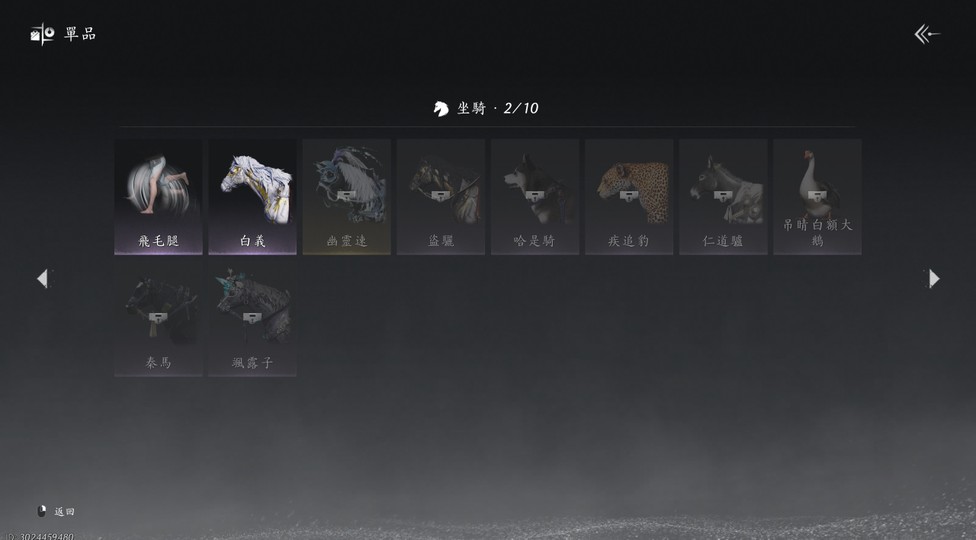Click the lock icon on 疾追豹
Screen dimensions: 976x540
click(x=629, y=195)
